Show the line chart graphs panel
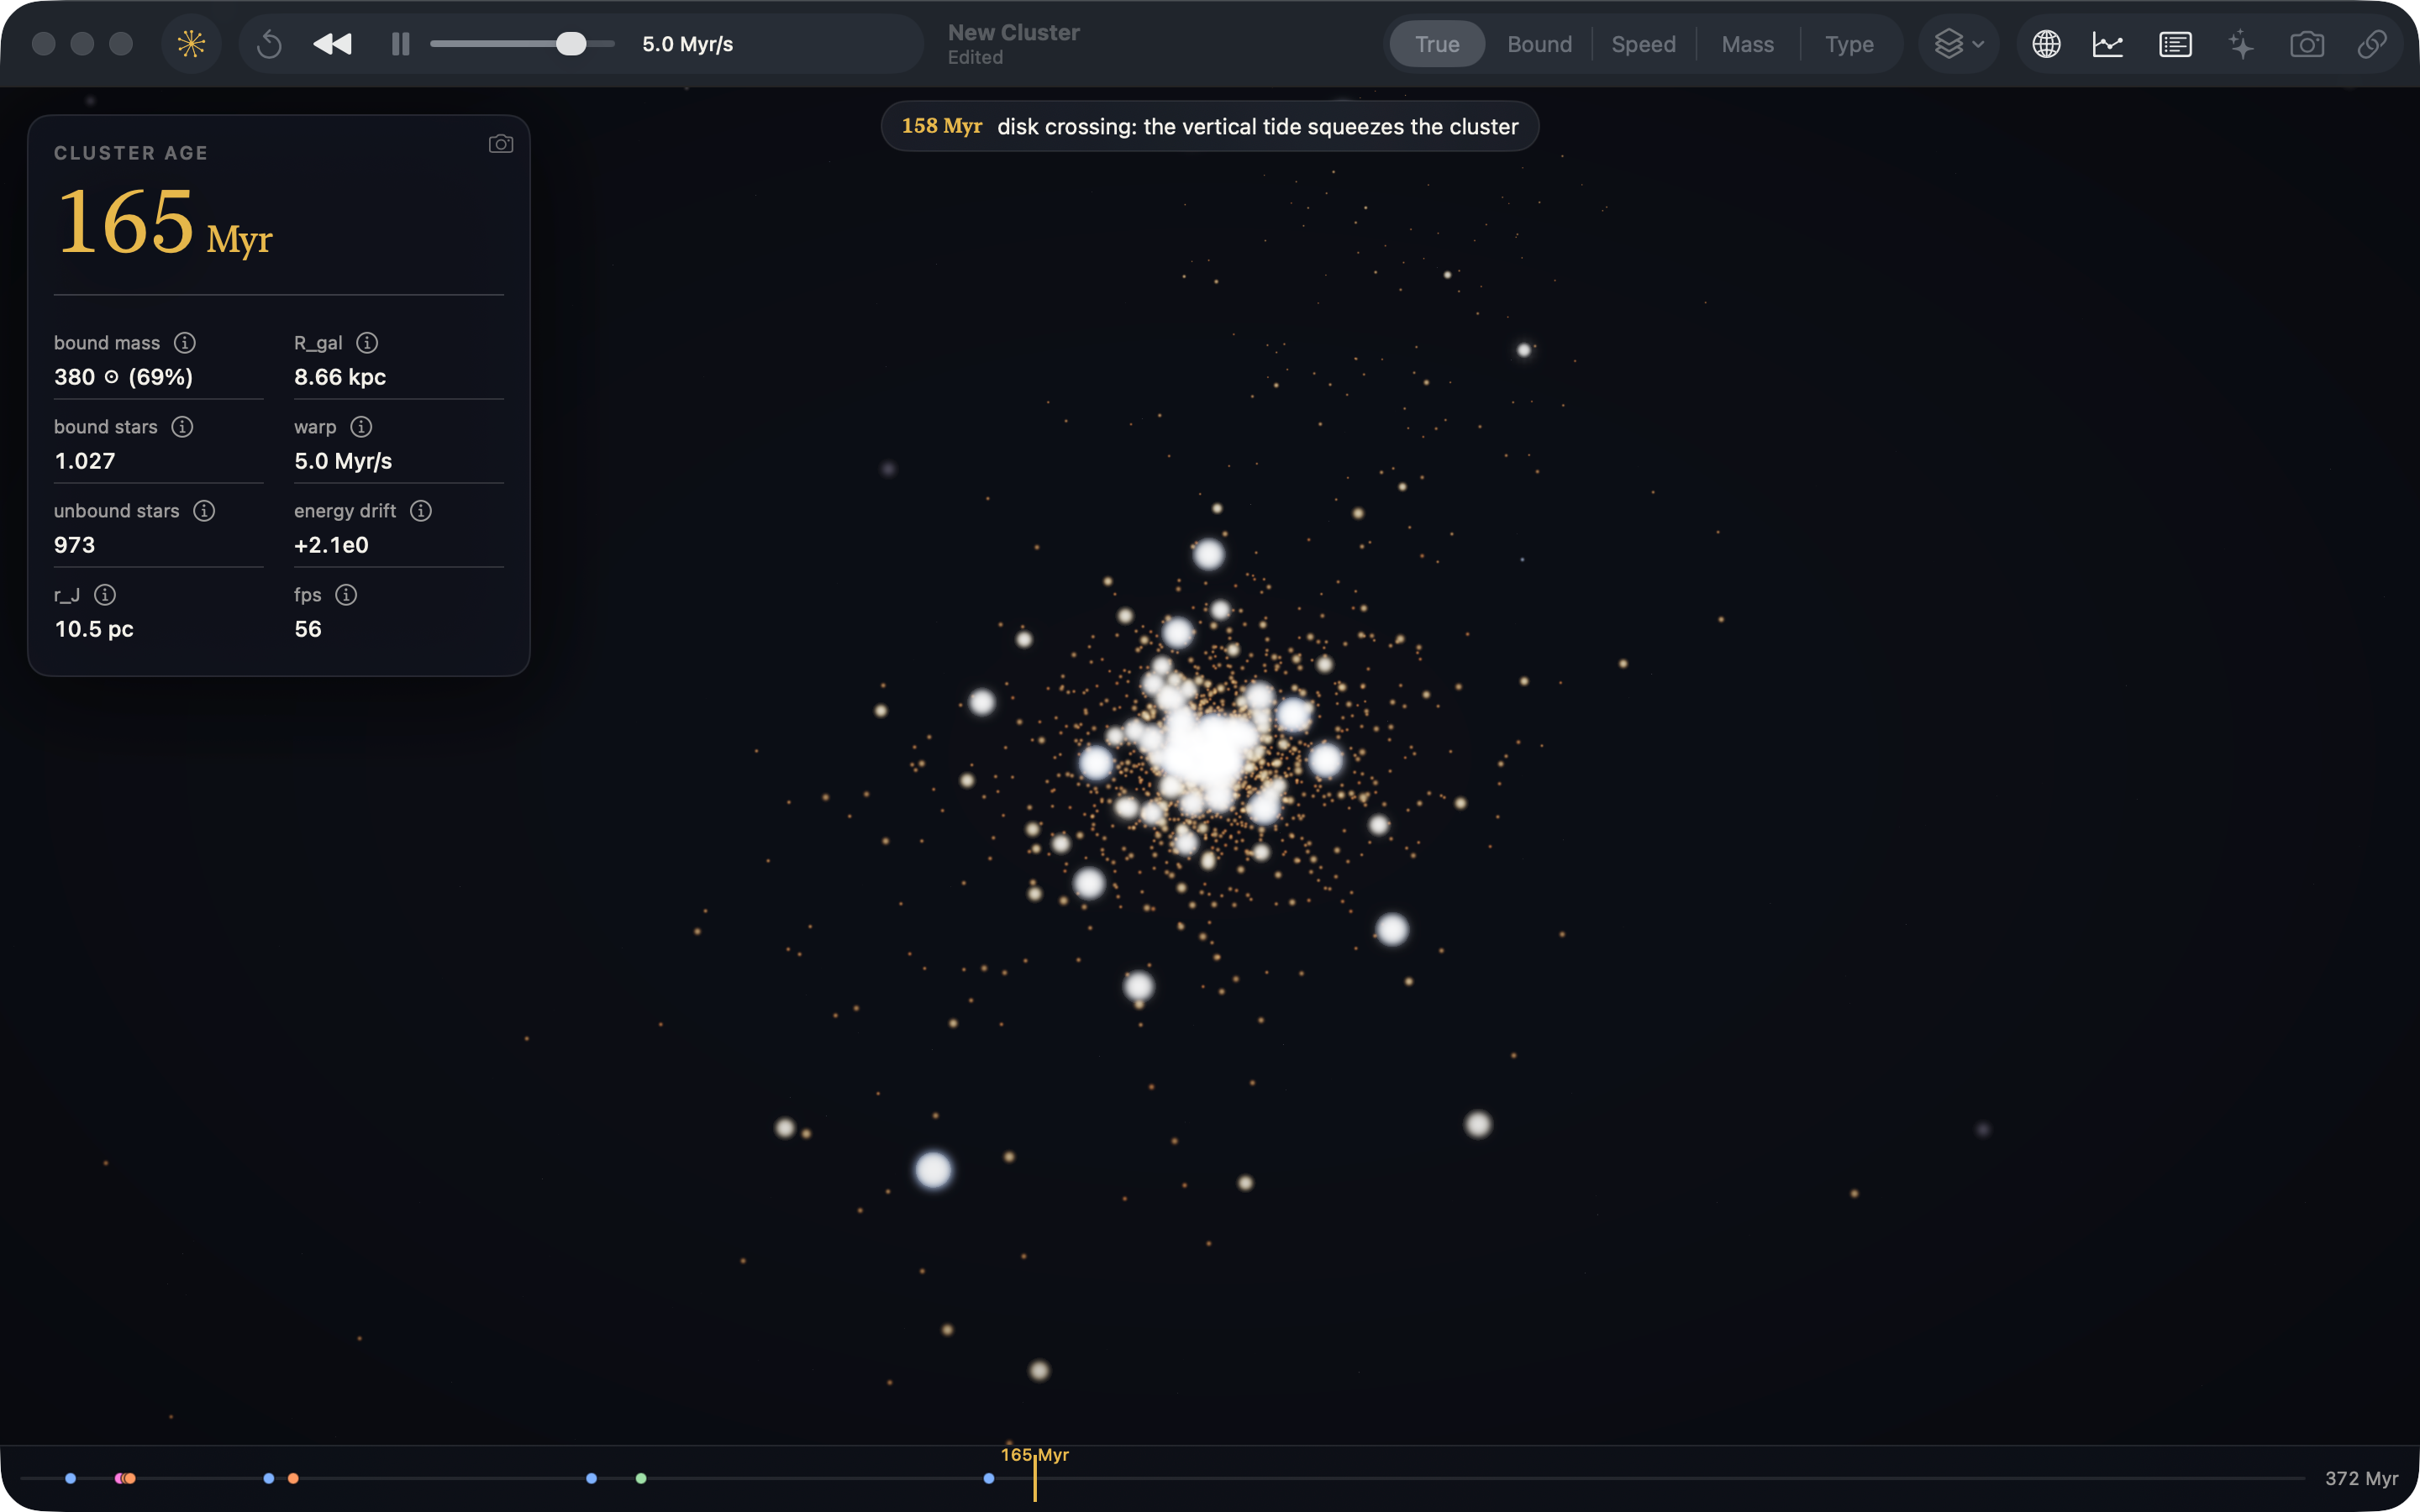Image resolution: width=2420 pixels, height=1512 pixels. point(2108,44)
